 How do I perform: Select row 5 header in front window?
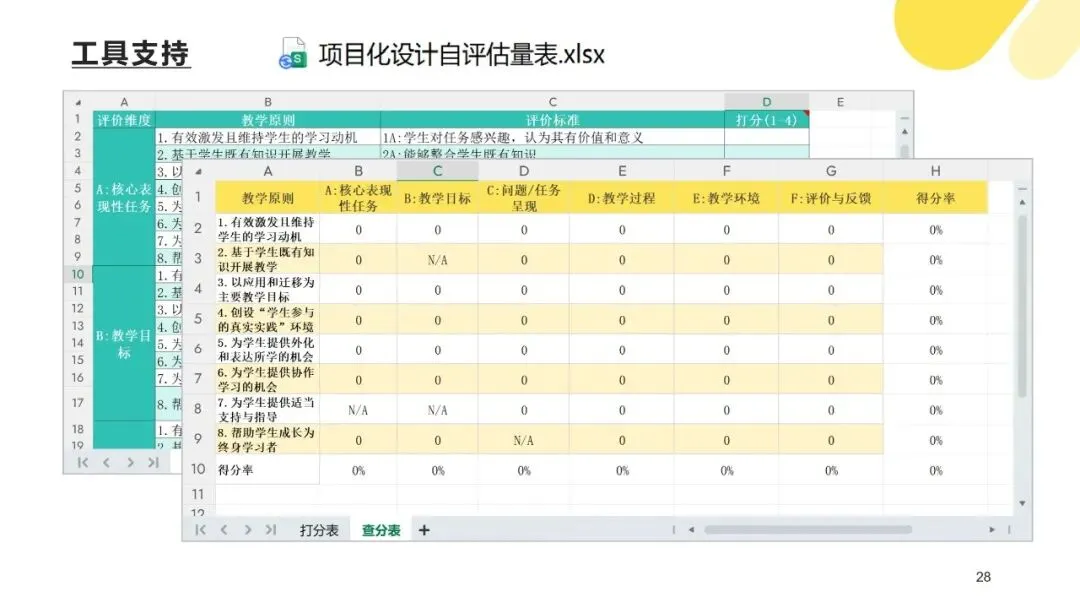(x=198, y=319)
